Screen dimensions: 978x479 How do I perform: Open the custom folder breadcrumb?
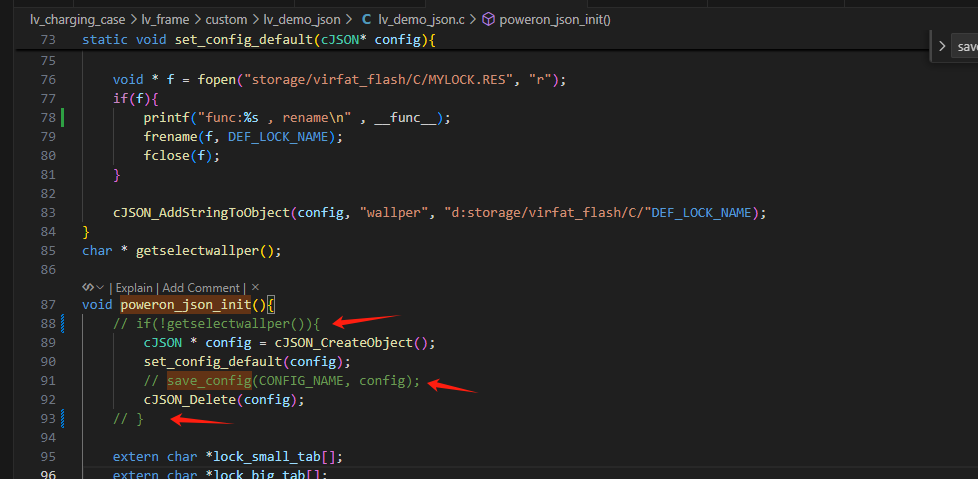[226, 19]
